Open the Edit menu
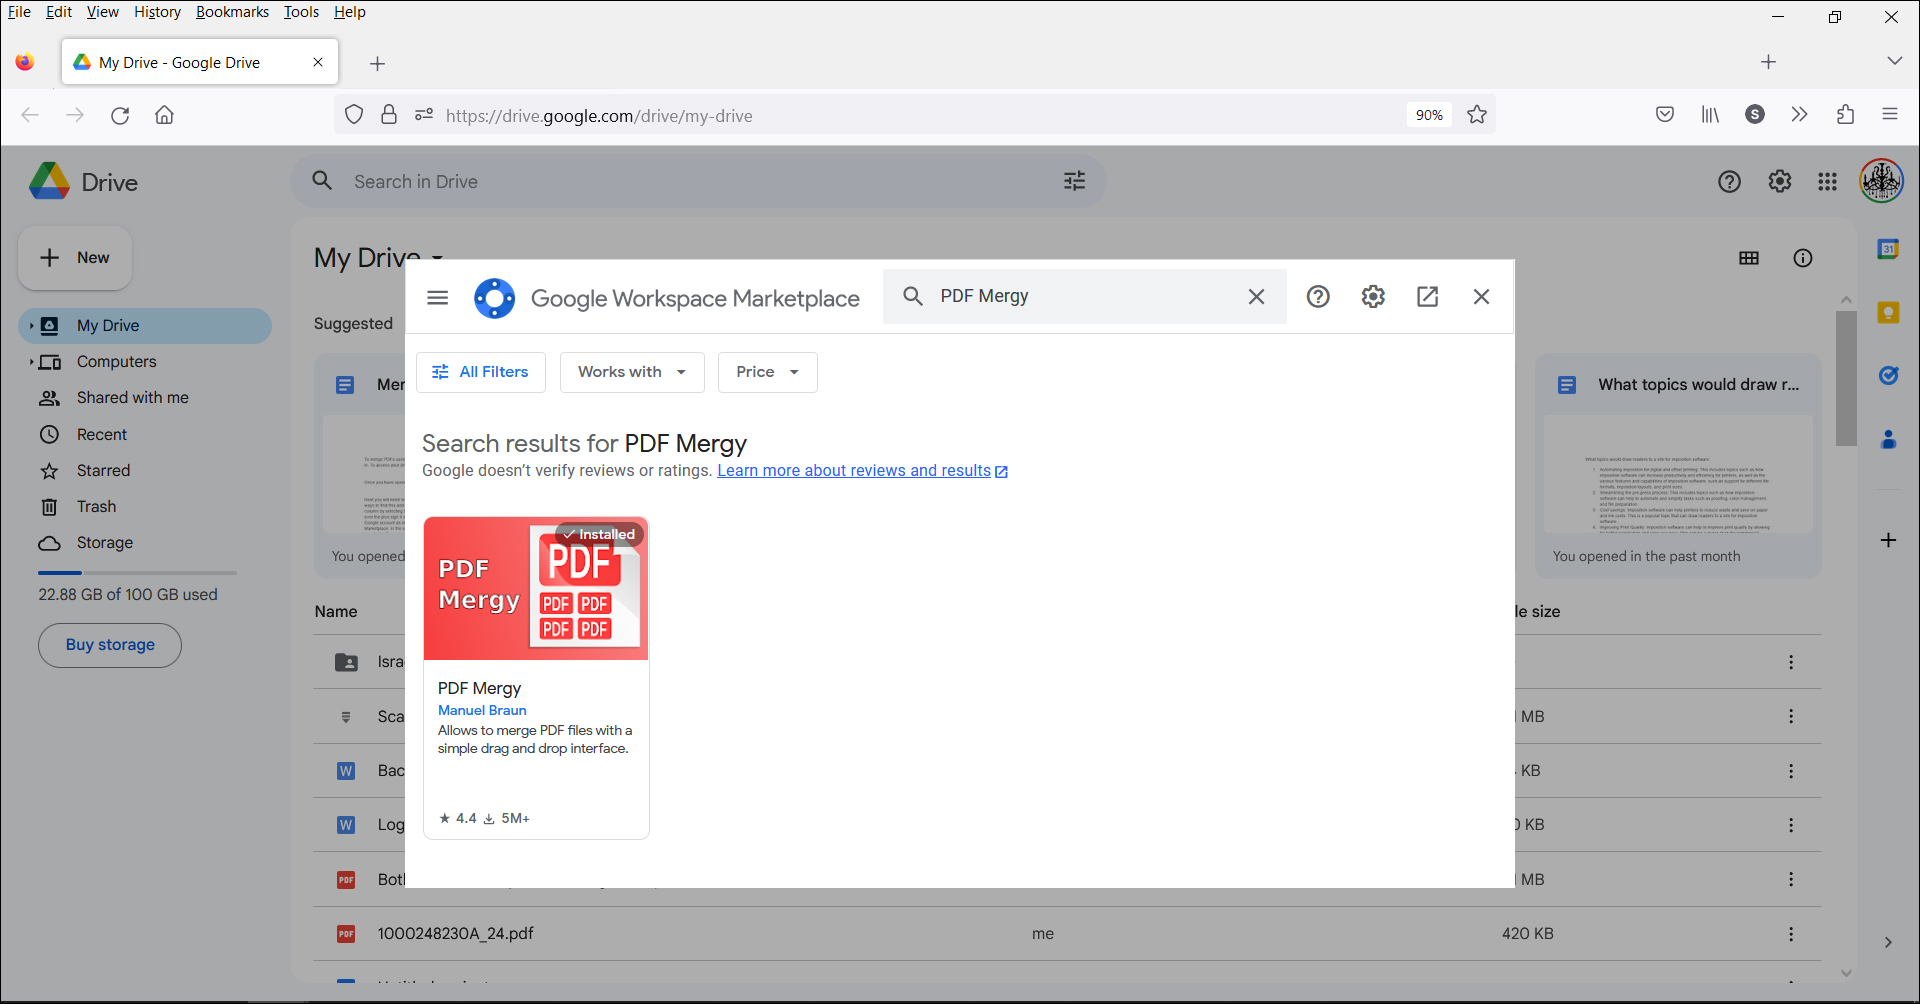The height and width of the screenshot is (1004, 1920). (x=59, y=12)
